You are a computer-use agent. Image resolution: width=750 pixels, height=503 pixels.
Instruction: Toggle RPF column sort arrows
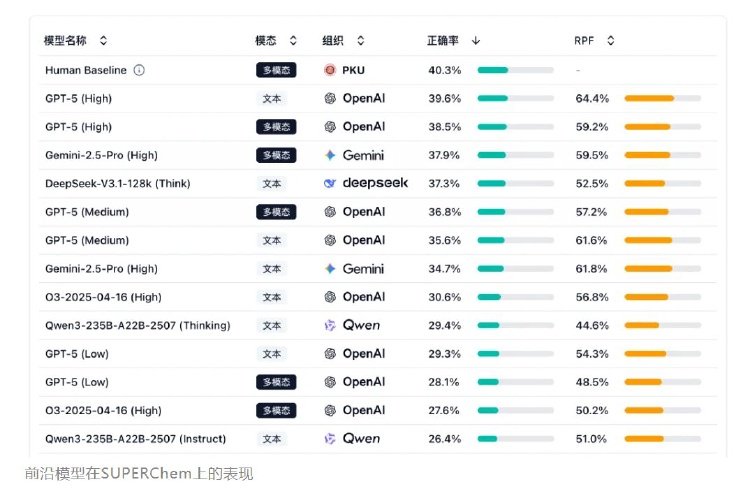pos(610,41)
